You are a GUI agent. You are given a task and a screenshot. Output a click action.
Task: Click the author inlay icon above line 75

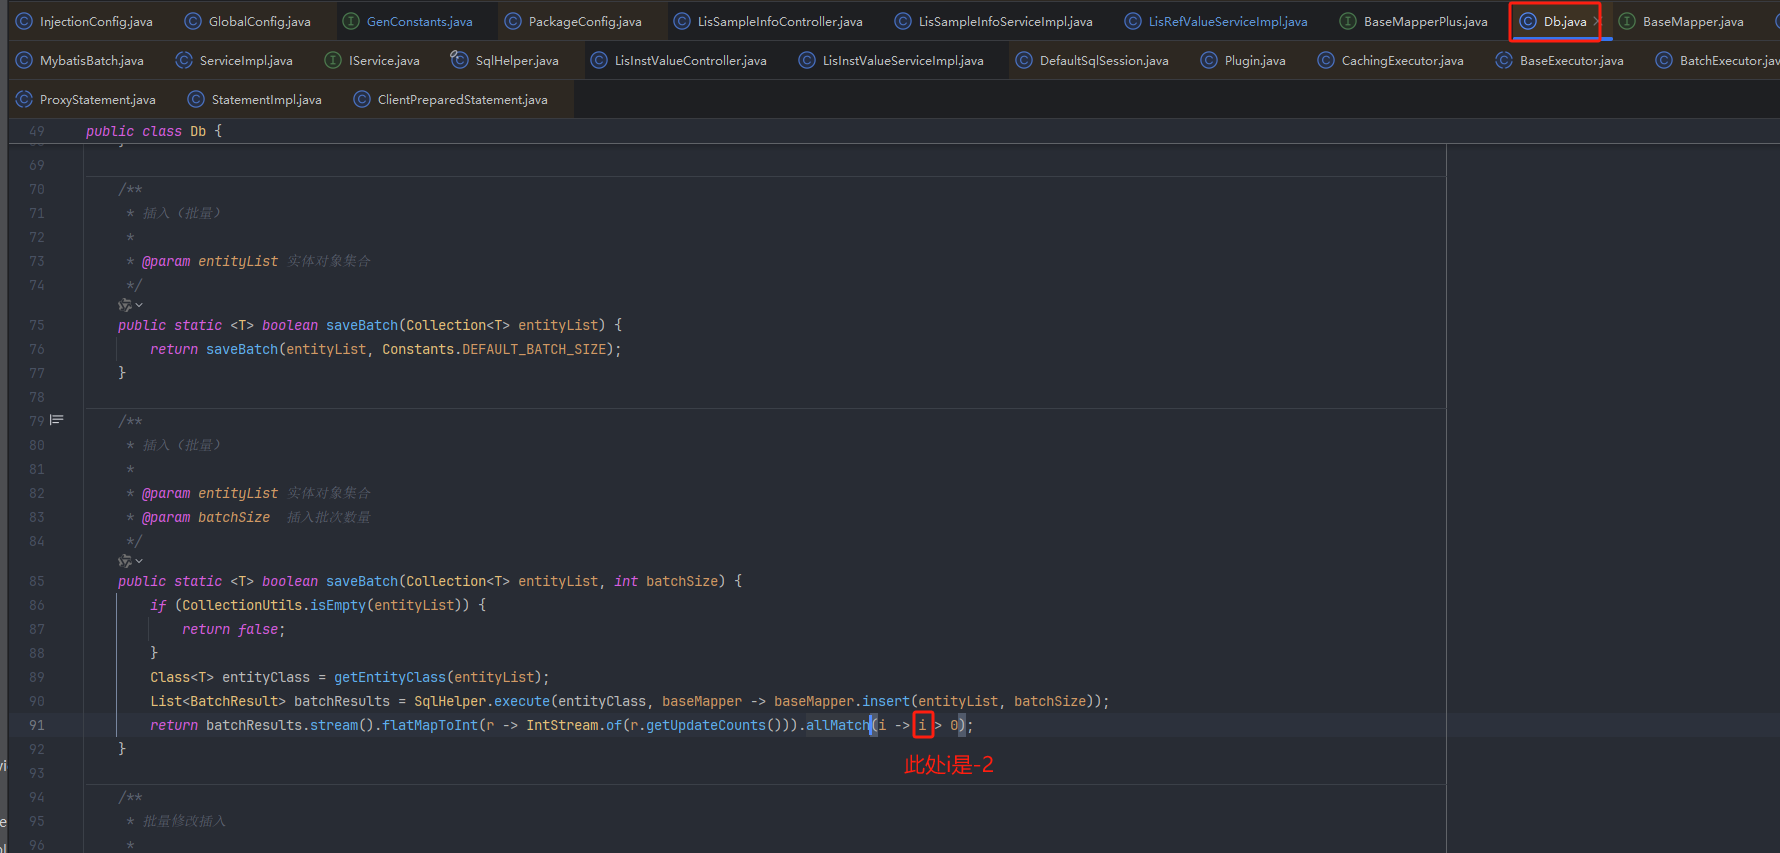[125, 305]
